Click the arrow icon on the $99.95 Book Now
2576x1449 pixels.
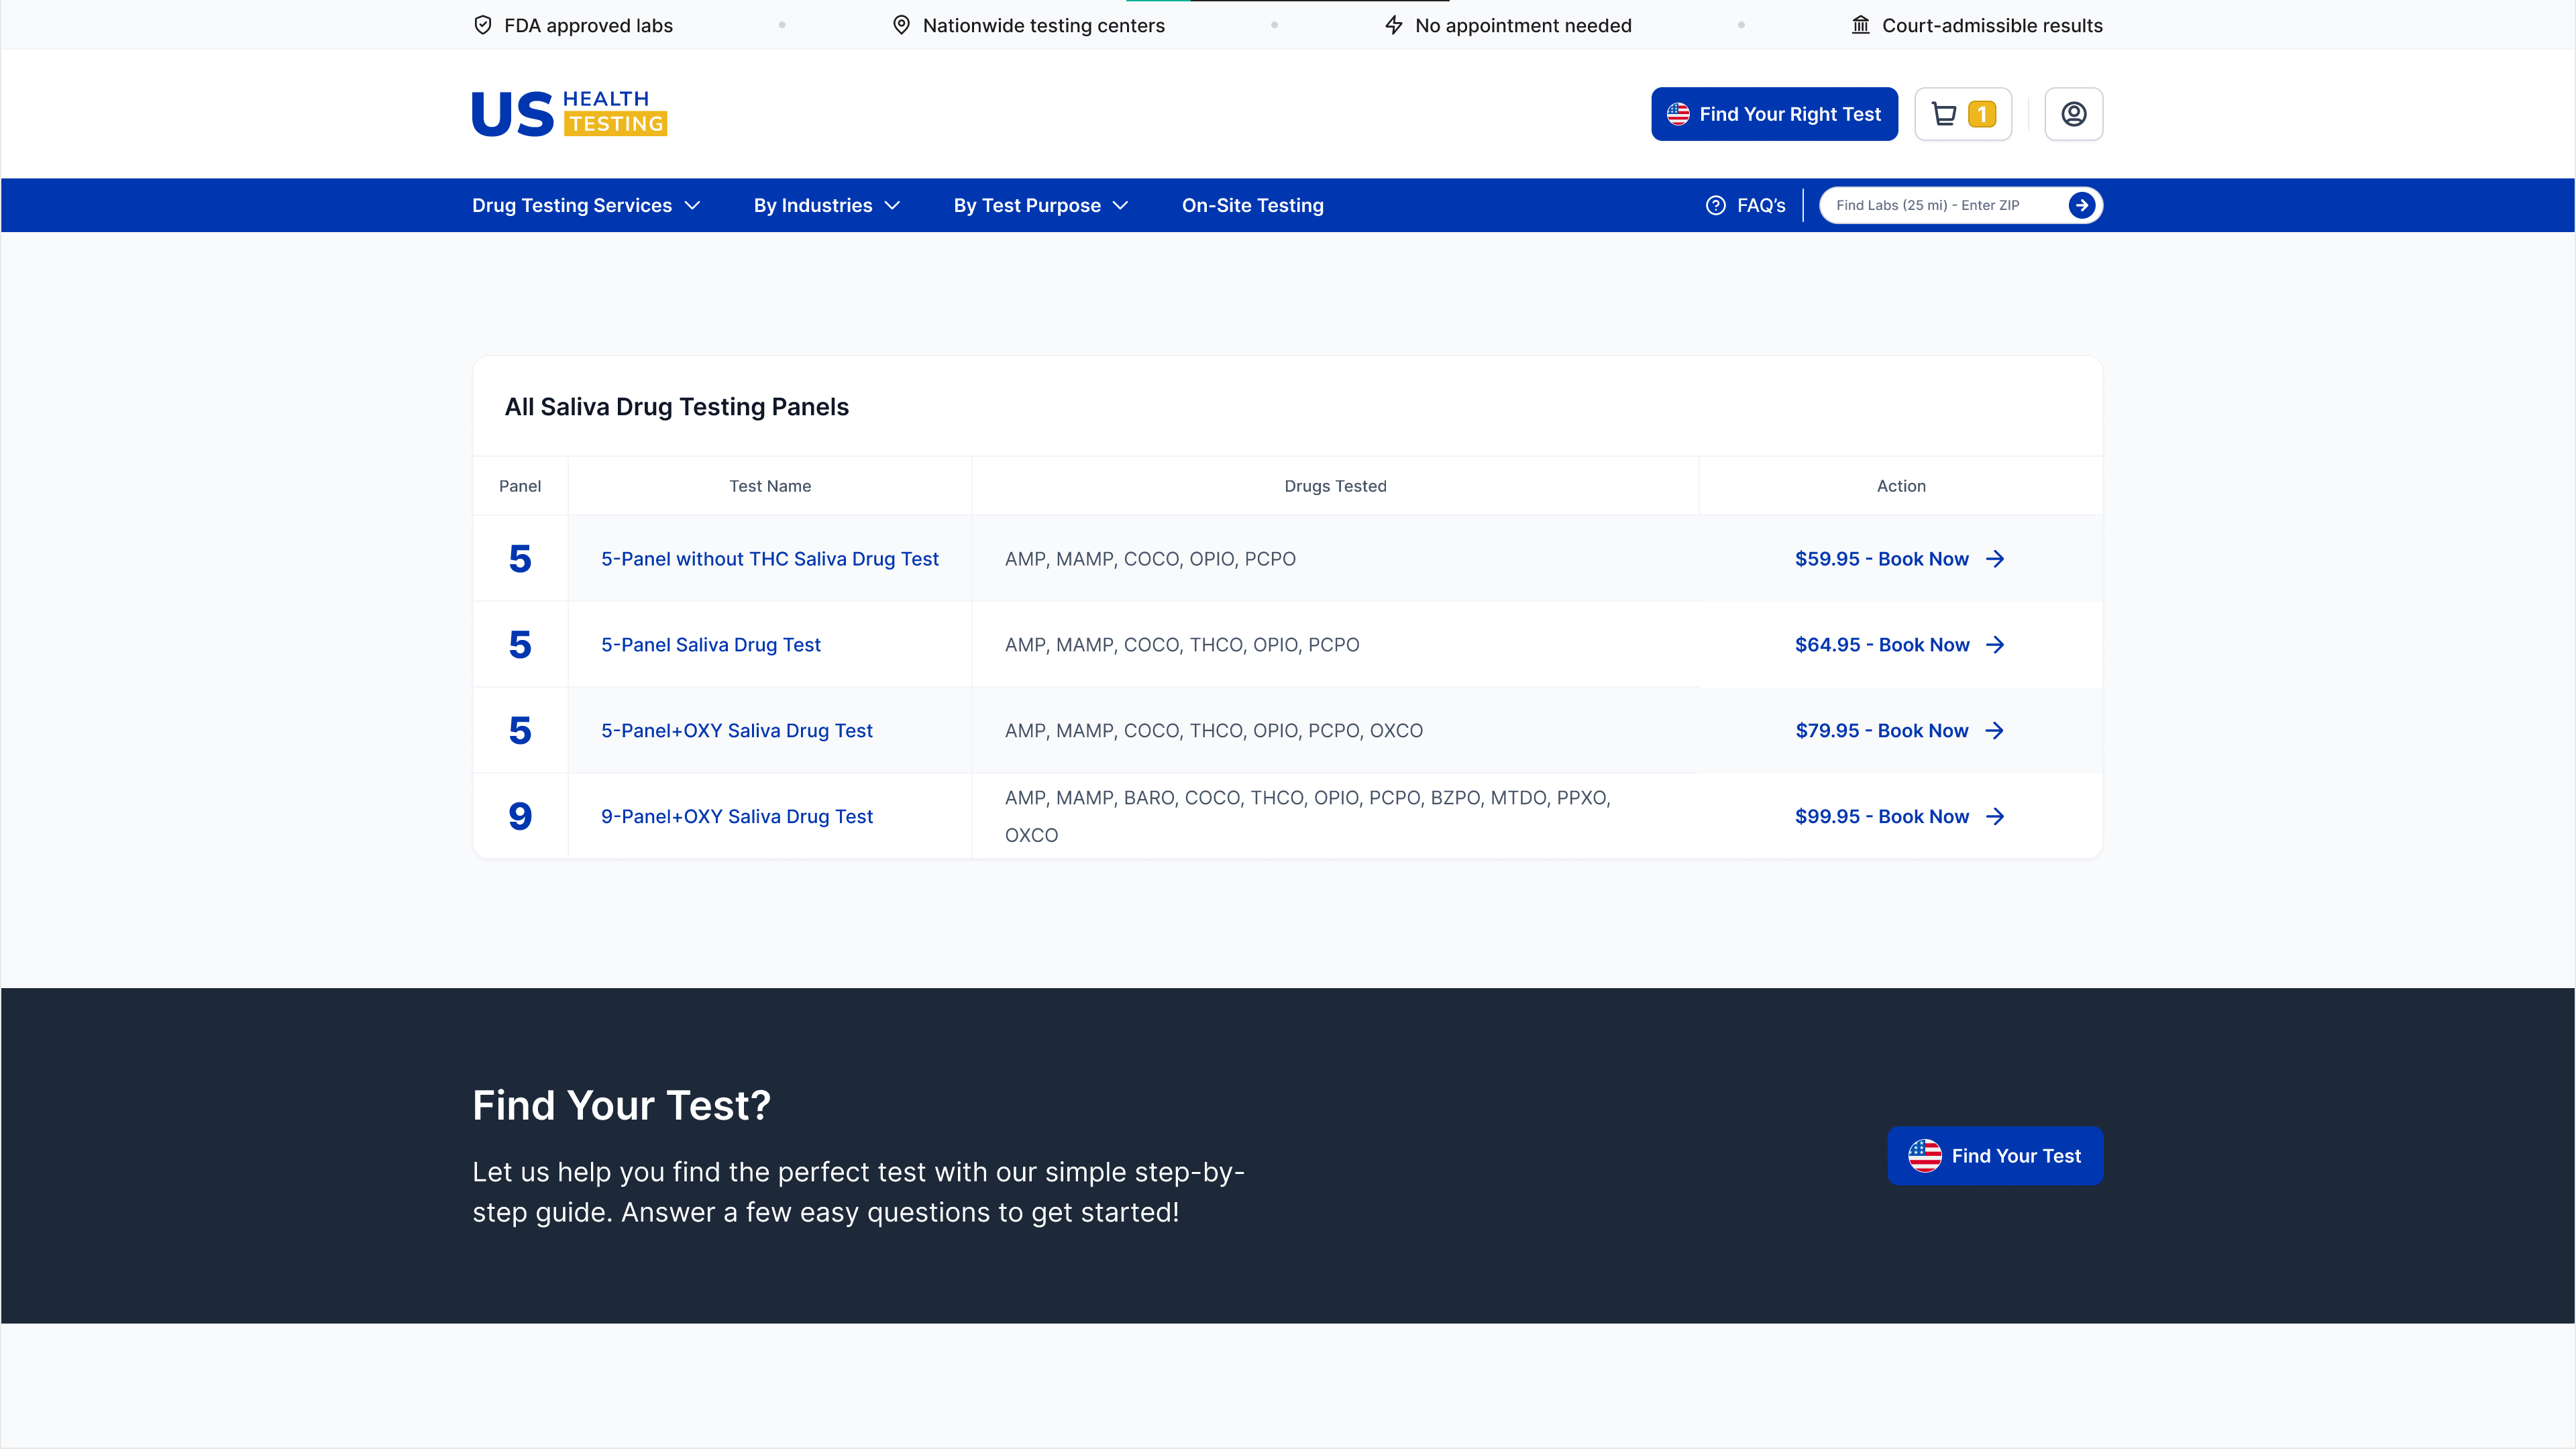tap(1995, 816)
